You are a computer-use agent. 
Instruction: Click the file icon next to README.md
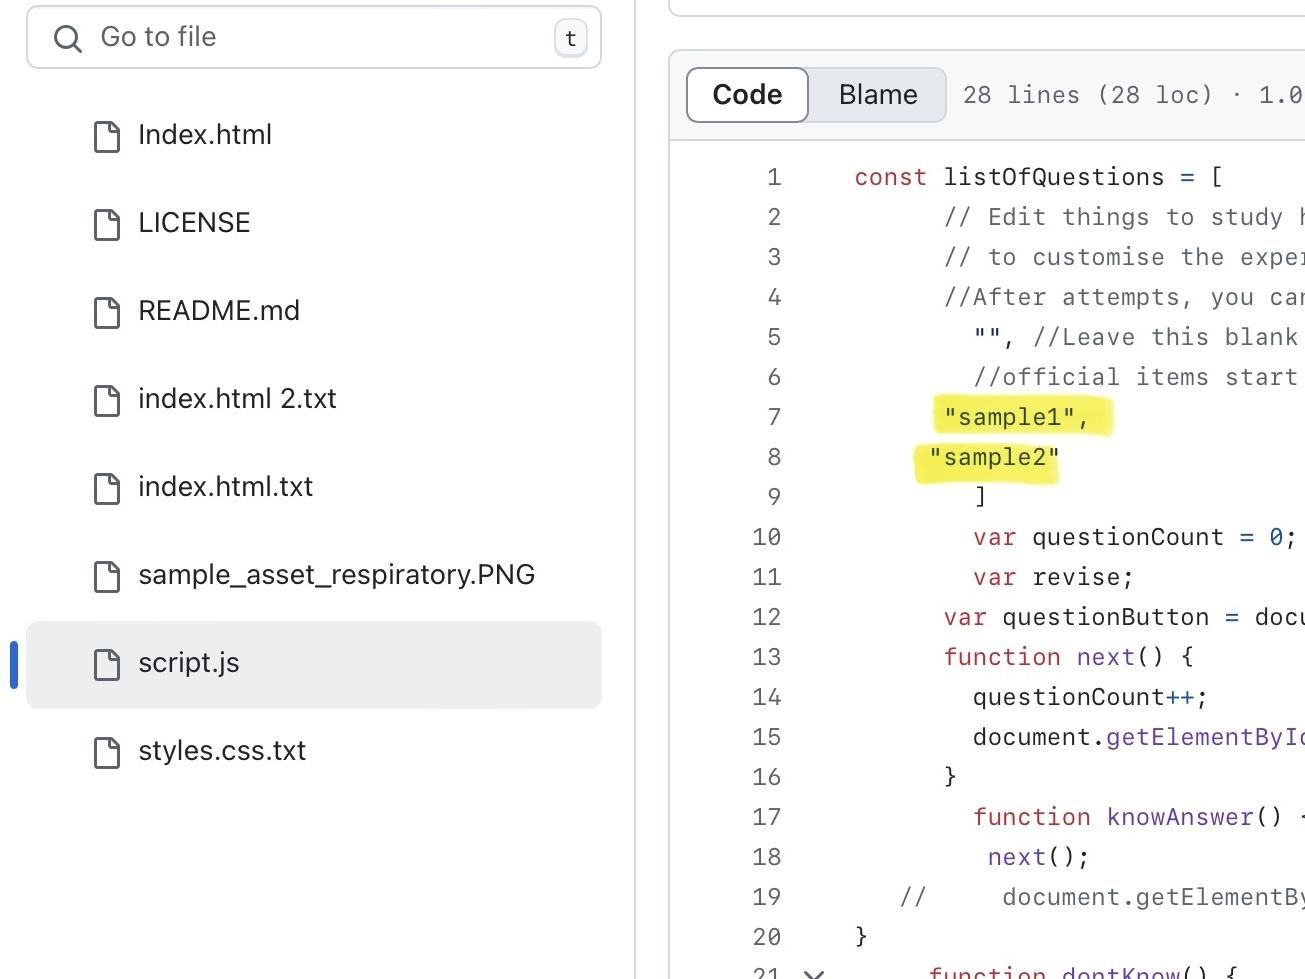point(107,313)
